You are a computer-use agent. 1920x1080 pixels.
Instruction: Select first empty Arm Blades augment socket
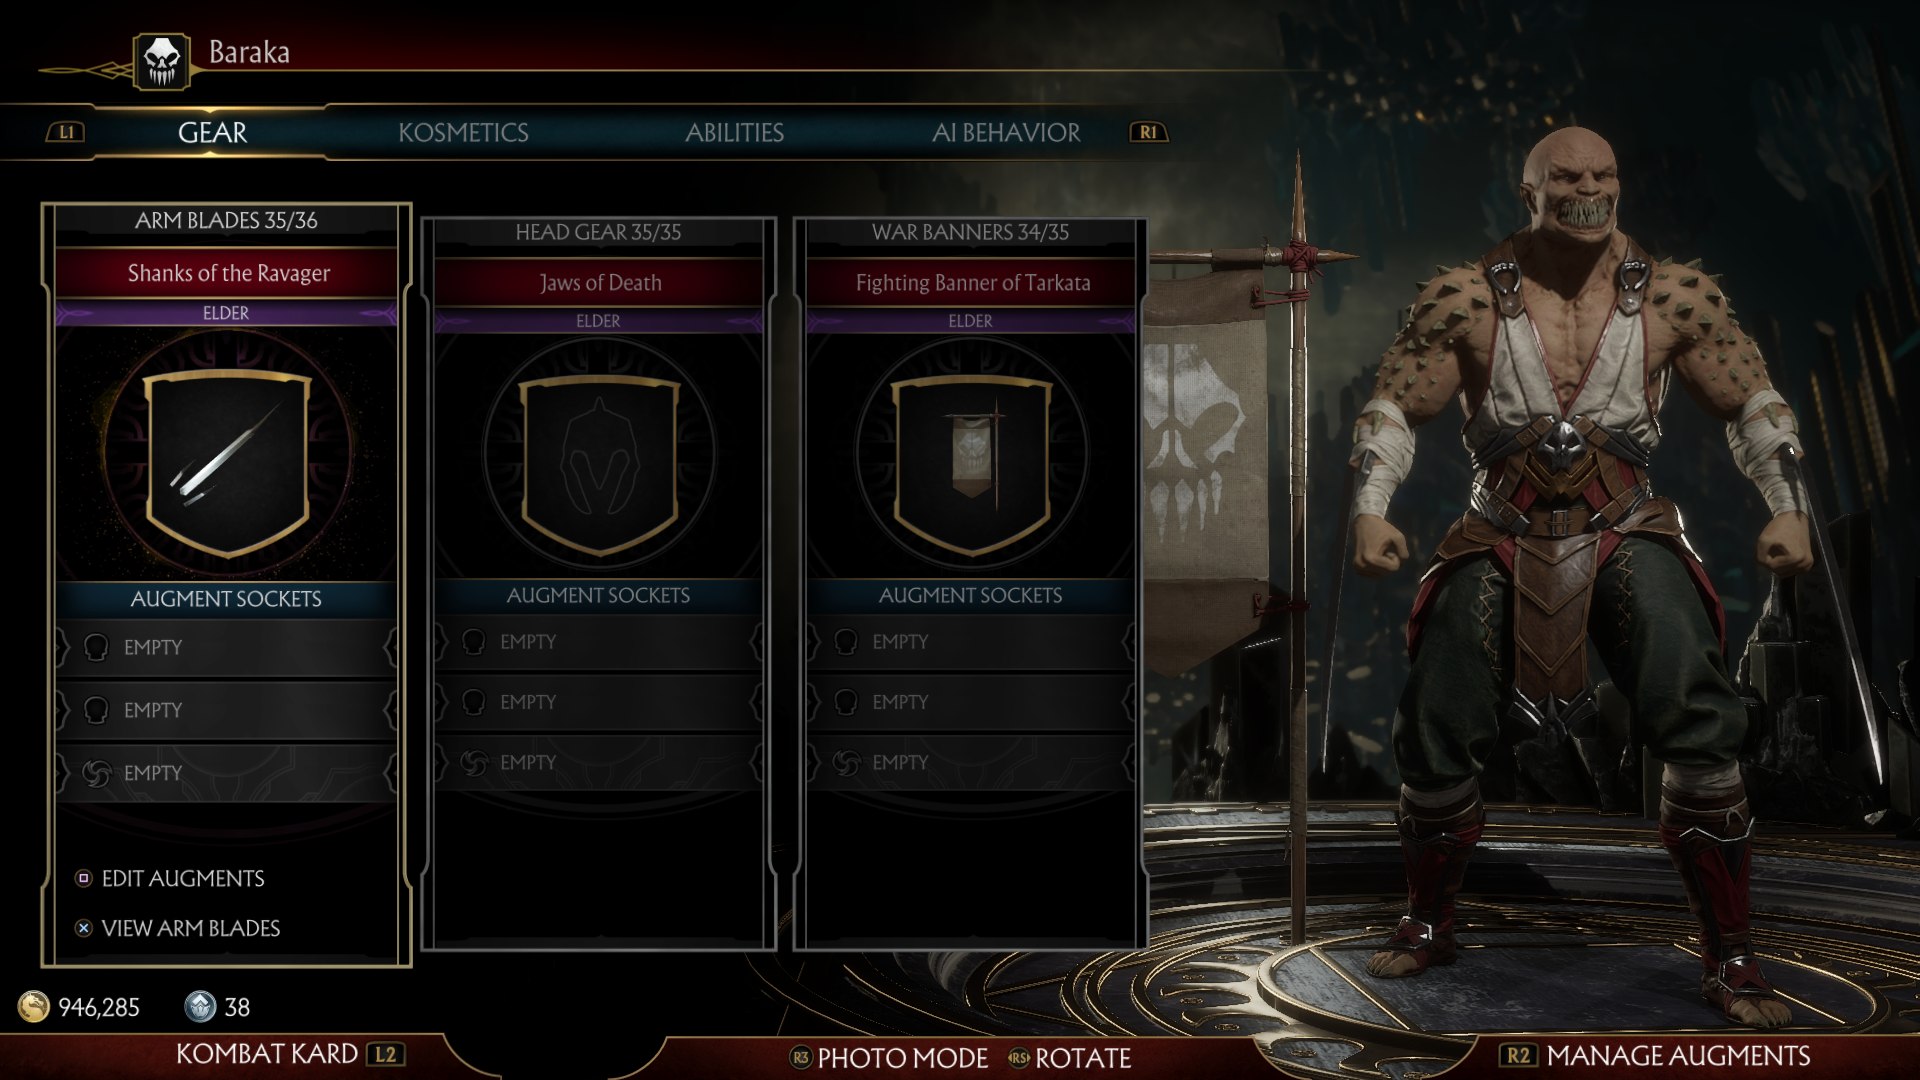point(226,647)
